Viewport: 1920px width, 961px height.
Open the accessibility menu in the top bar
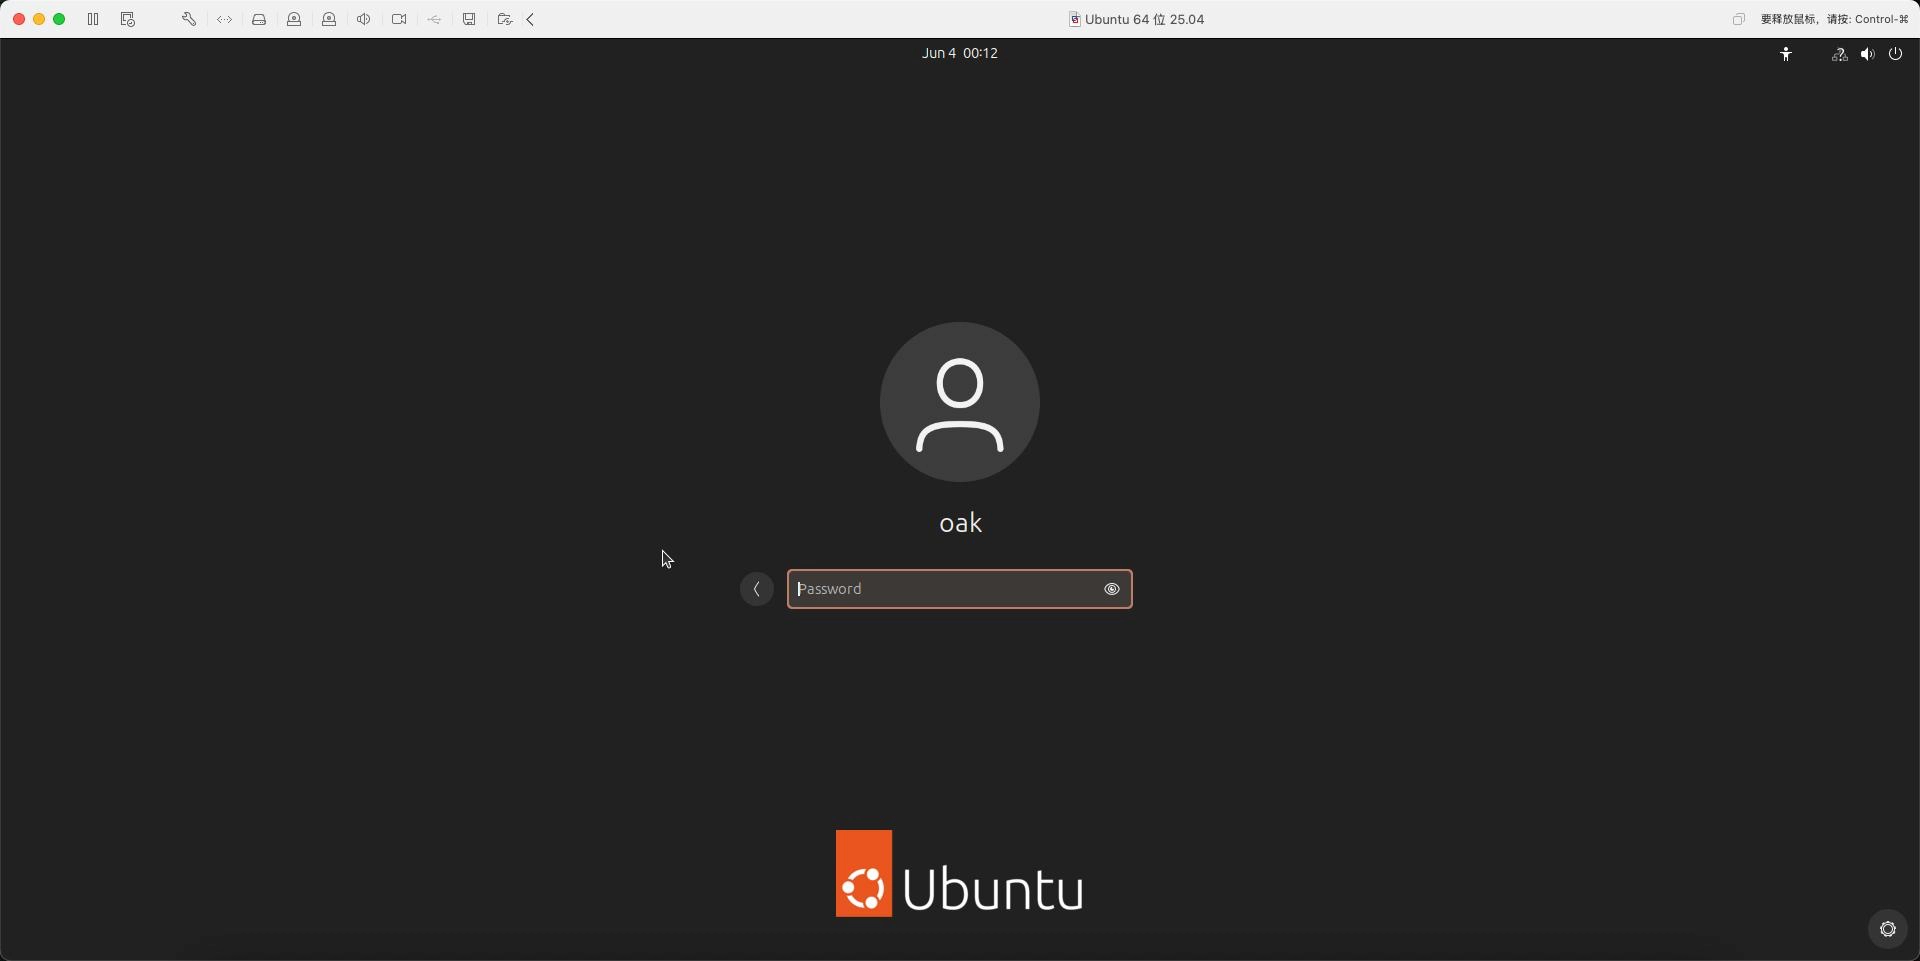point(1786,54)
